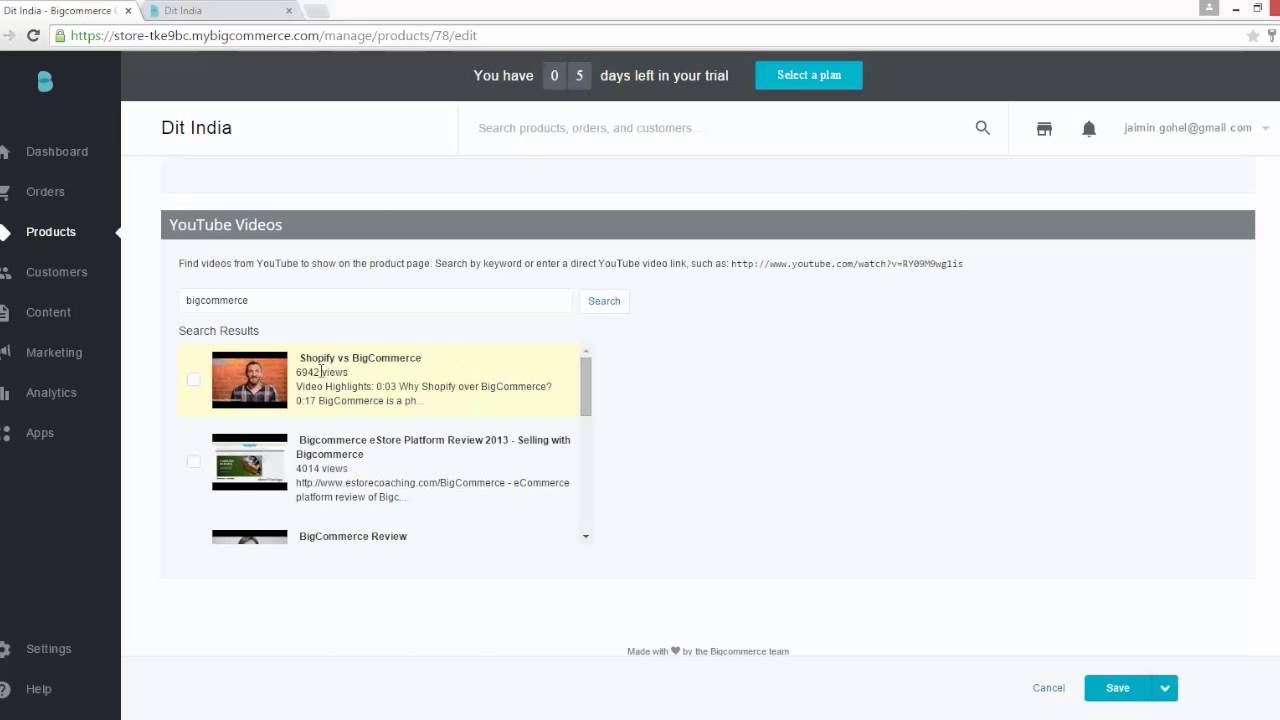Click the Cancel link

pyautogui.click(x=1049, y=688)
